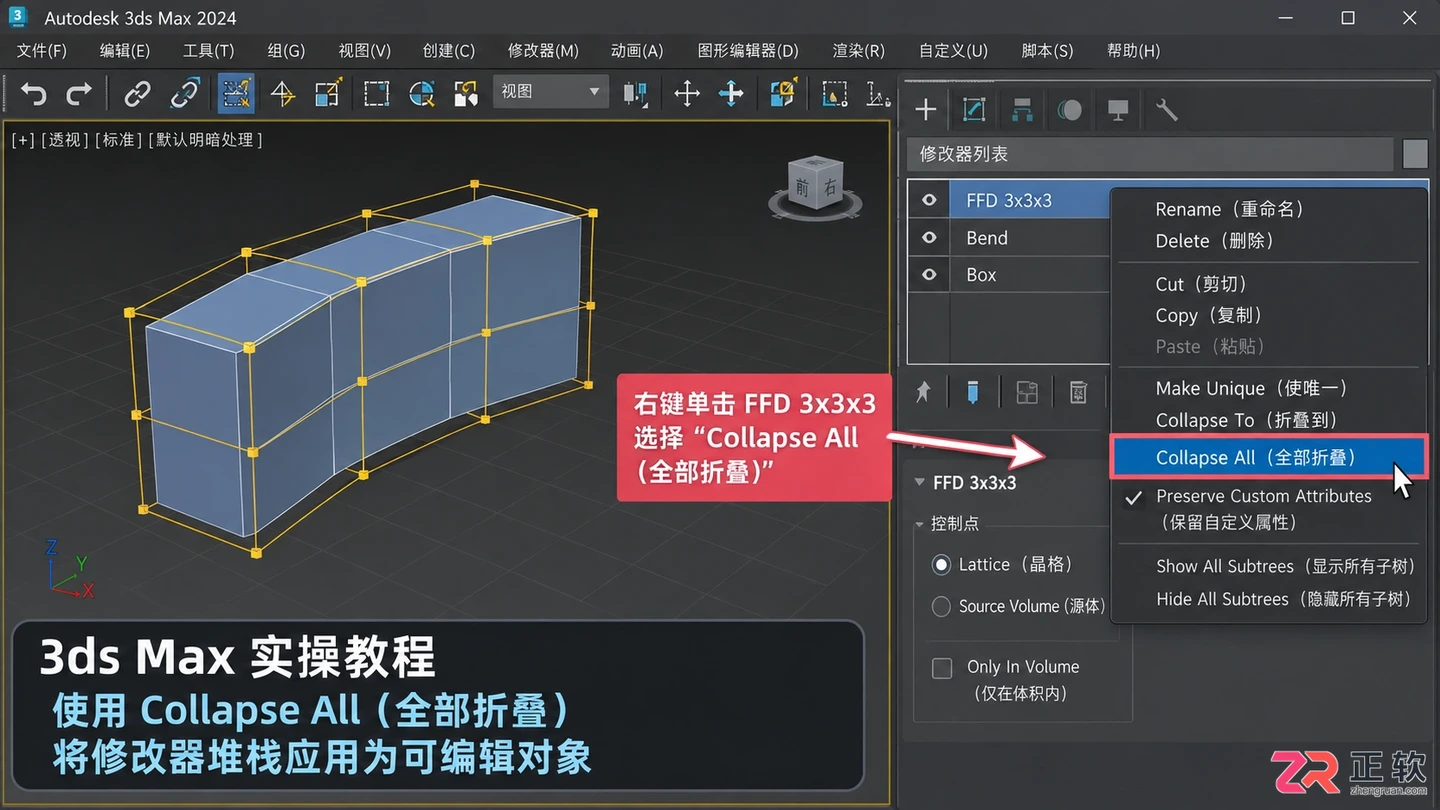
Task: Click the dashed-square snaps toggle icon
Action: 834,94
